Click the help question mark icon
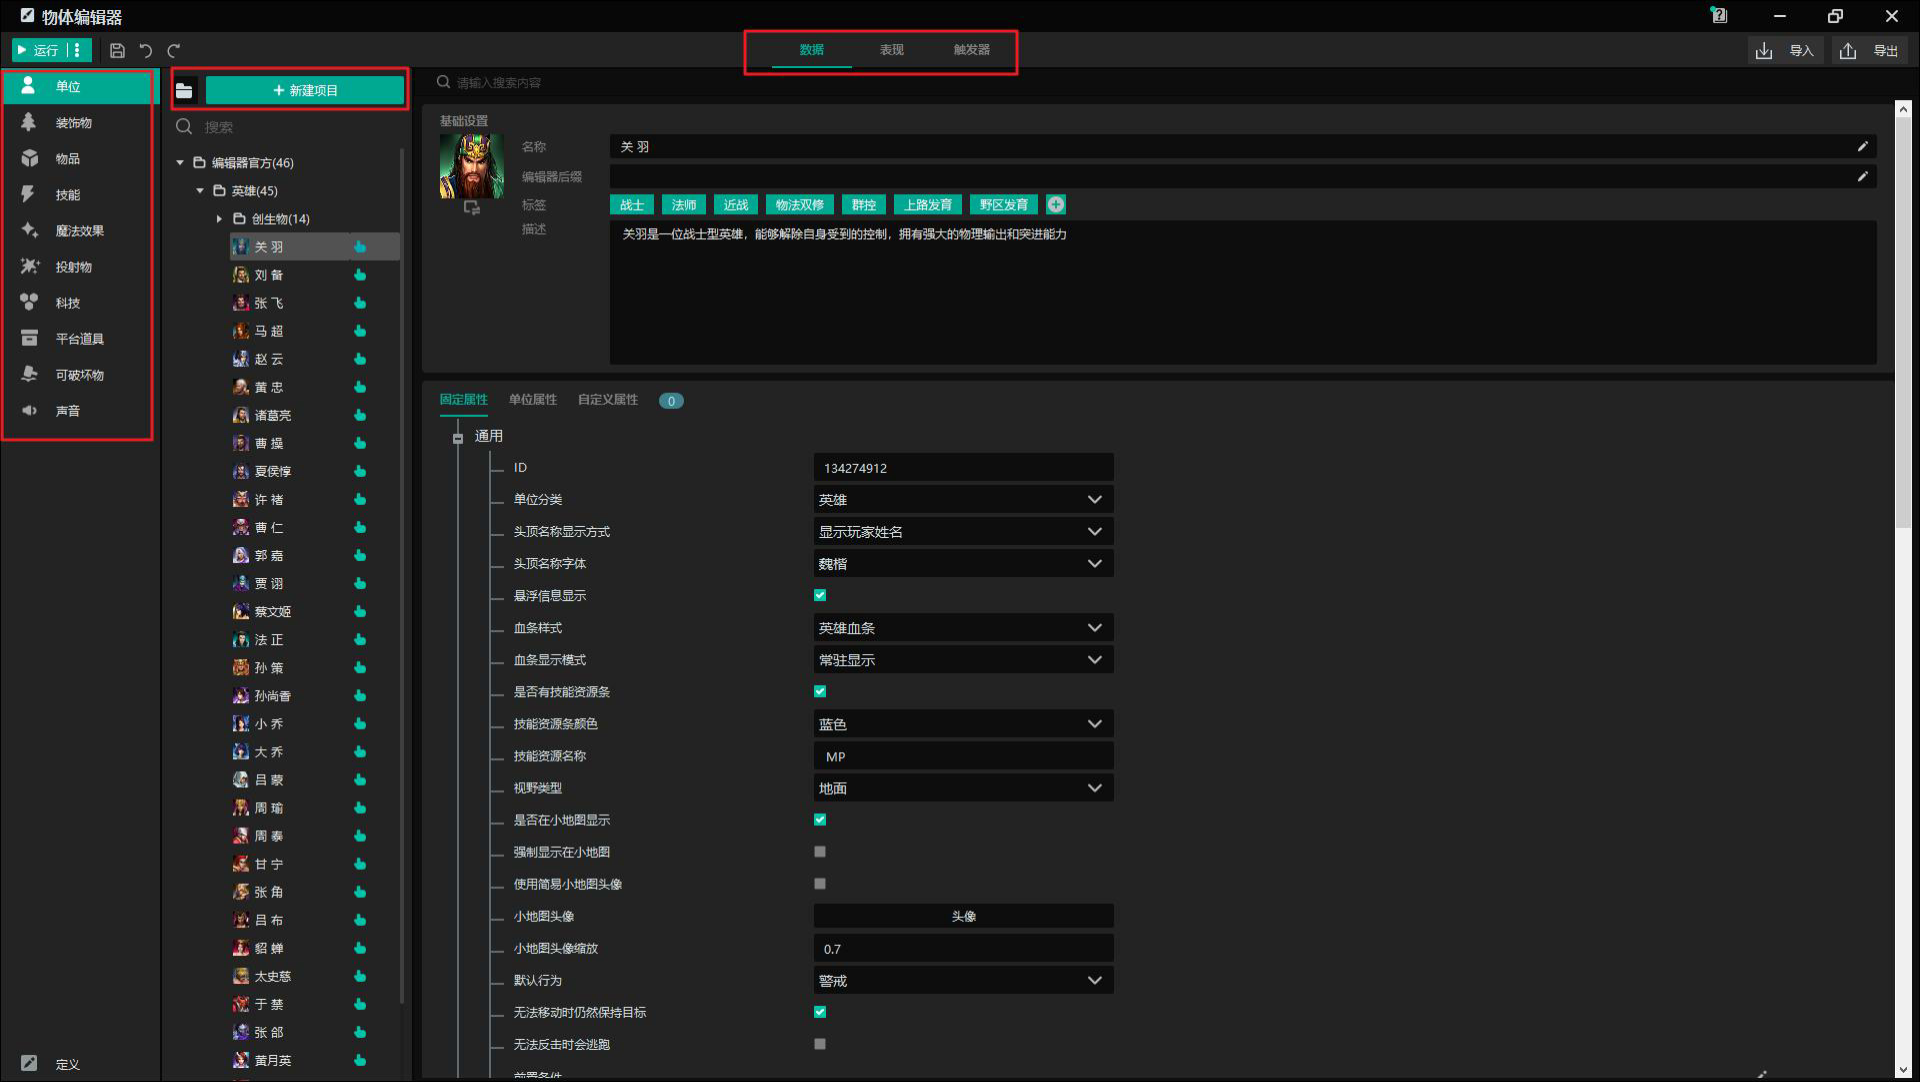This screenshot has width=1920, height=1082. click(1719, 15)
